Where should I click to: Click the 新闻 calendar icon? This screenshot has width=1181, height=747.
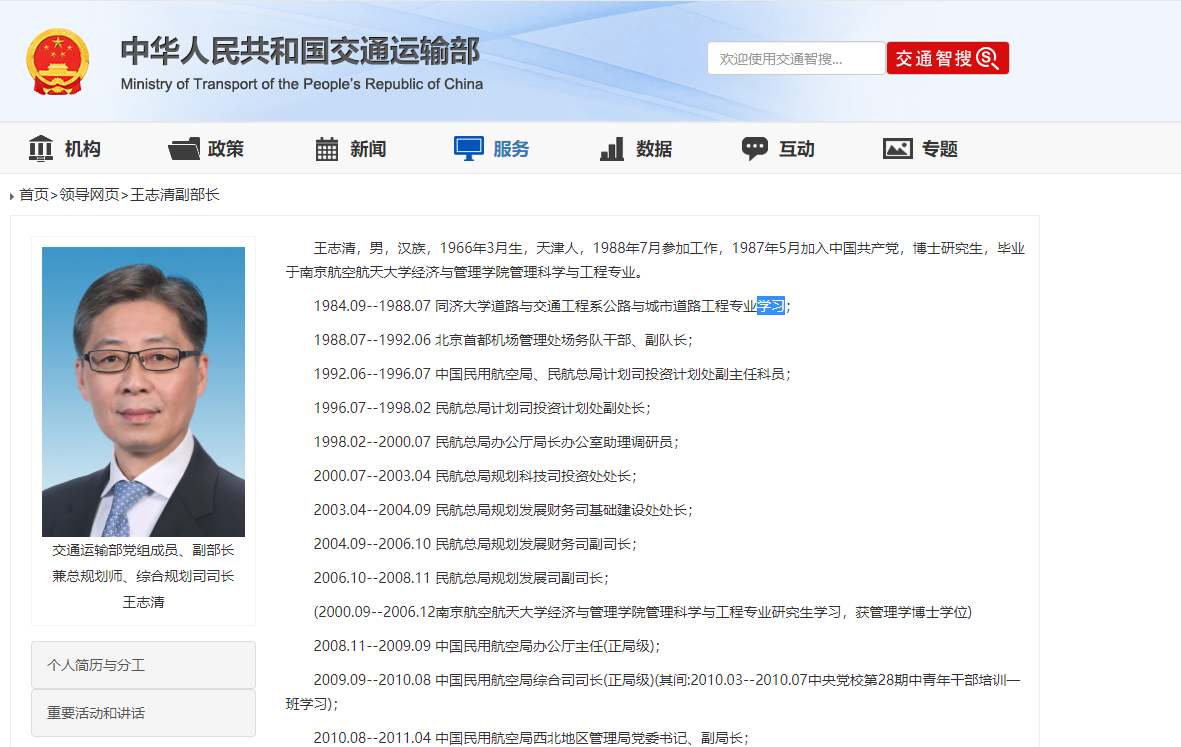[326, 148]
